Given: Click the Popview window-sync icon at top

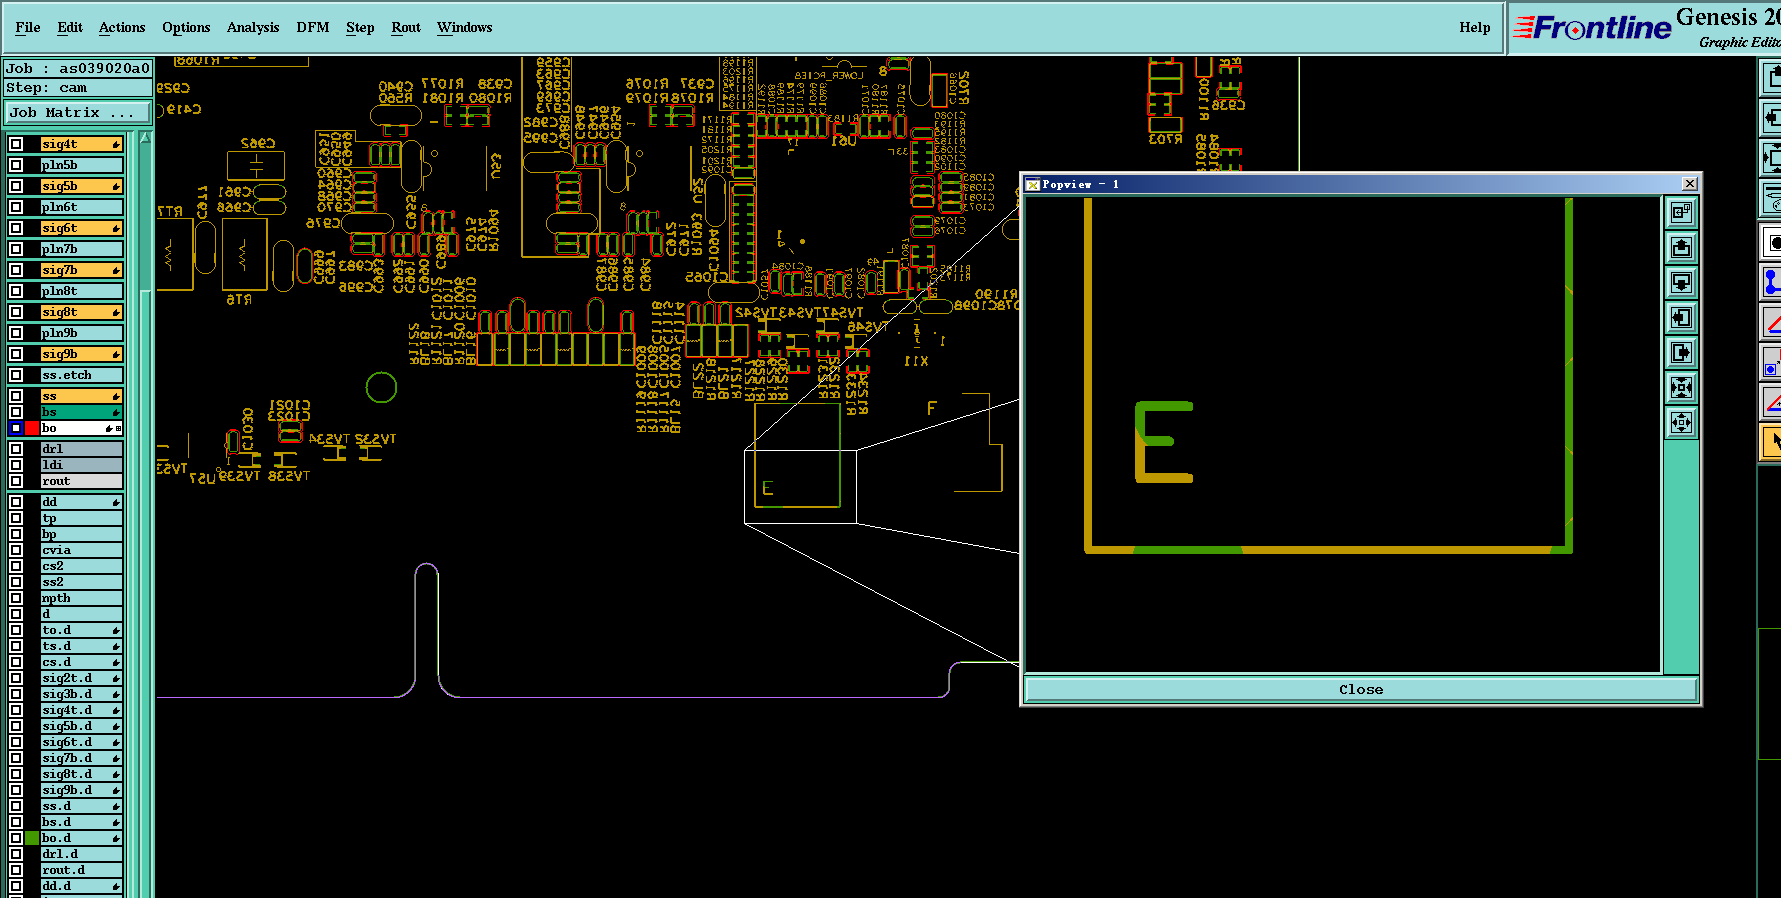Looking at the screenshot, I should [x=1681, y=212].
